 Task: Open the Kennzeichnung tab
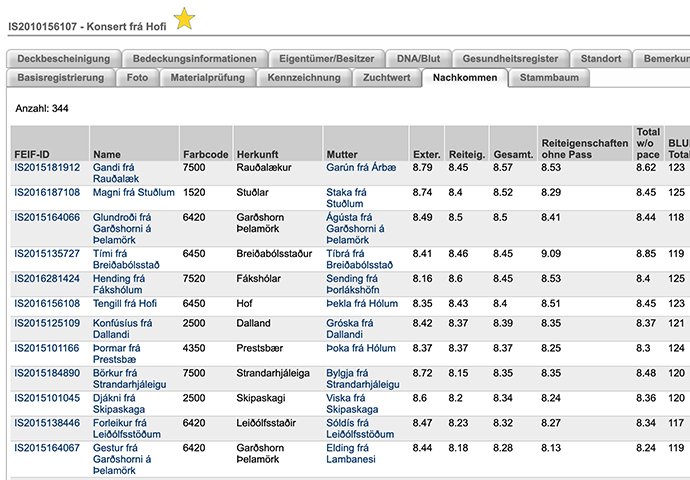tap(303, 77)
